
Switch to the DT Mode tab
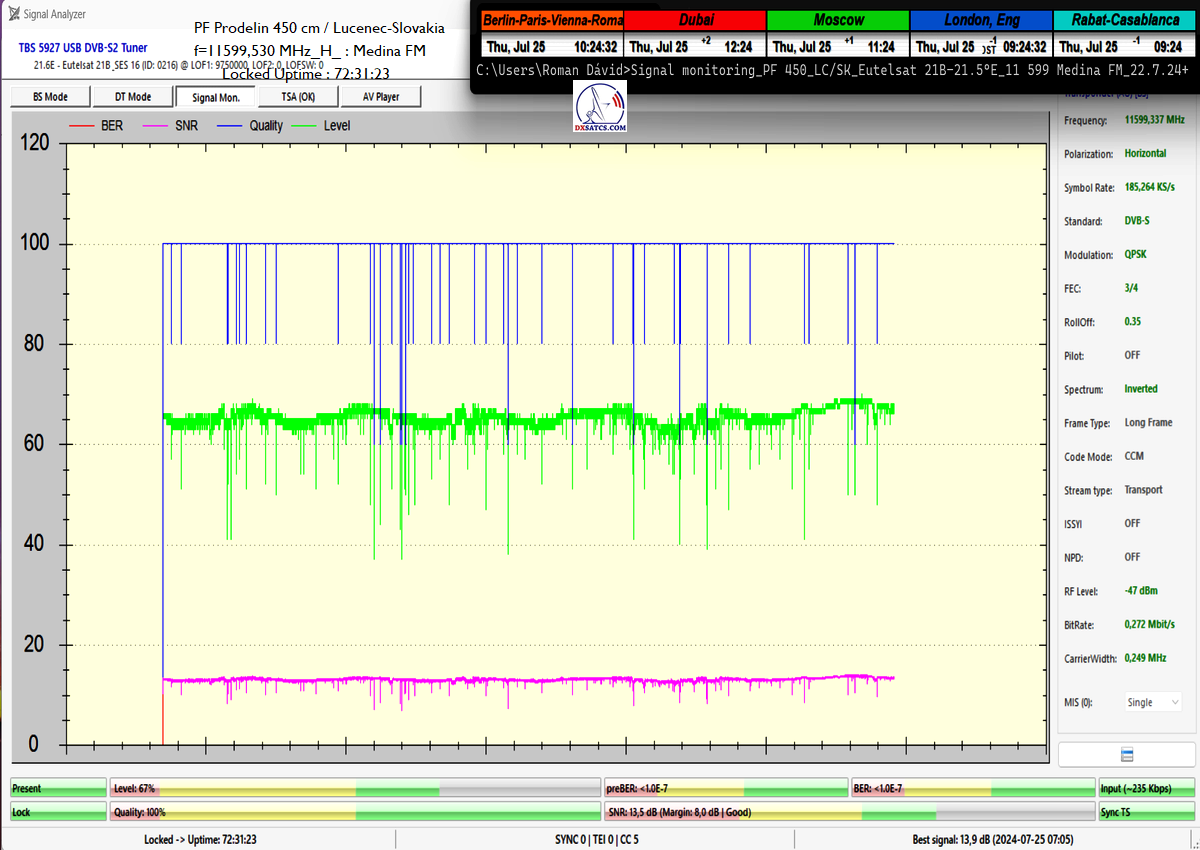coord(132,96)
